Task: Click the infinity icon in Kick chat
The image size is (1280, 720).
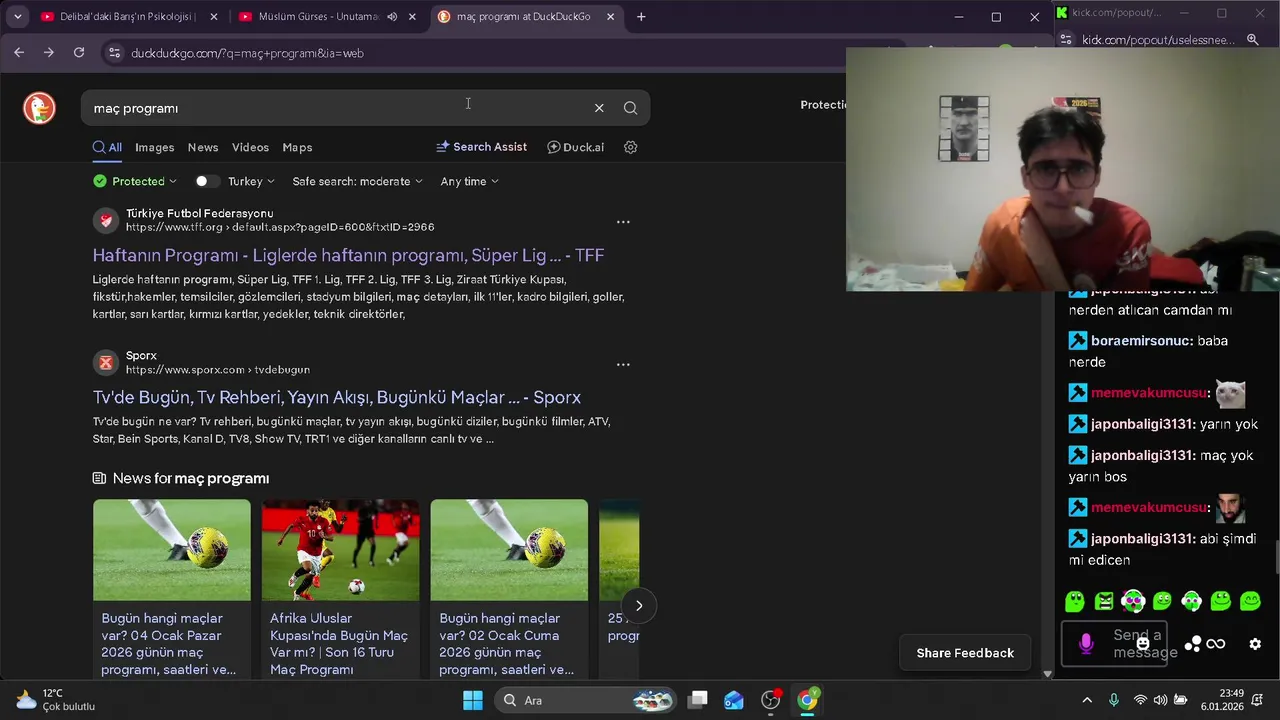Action: pyautogui.click(x=1216, y=644)
